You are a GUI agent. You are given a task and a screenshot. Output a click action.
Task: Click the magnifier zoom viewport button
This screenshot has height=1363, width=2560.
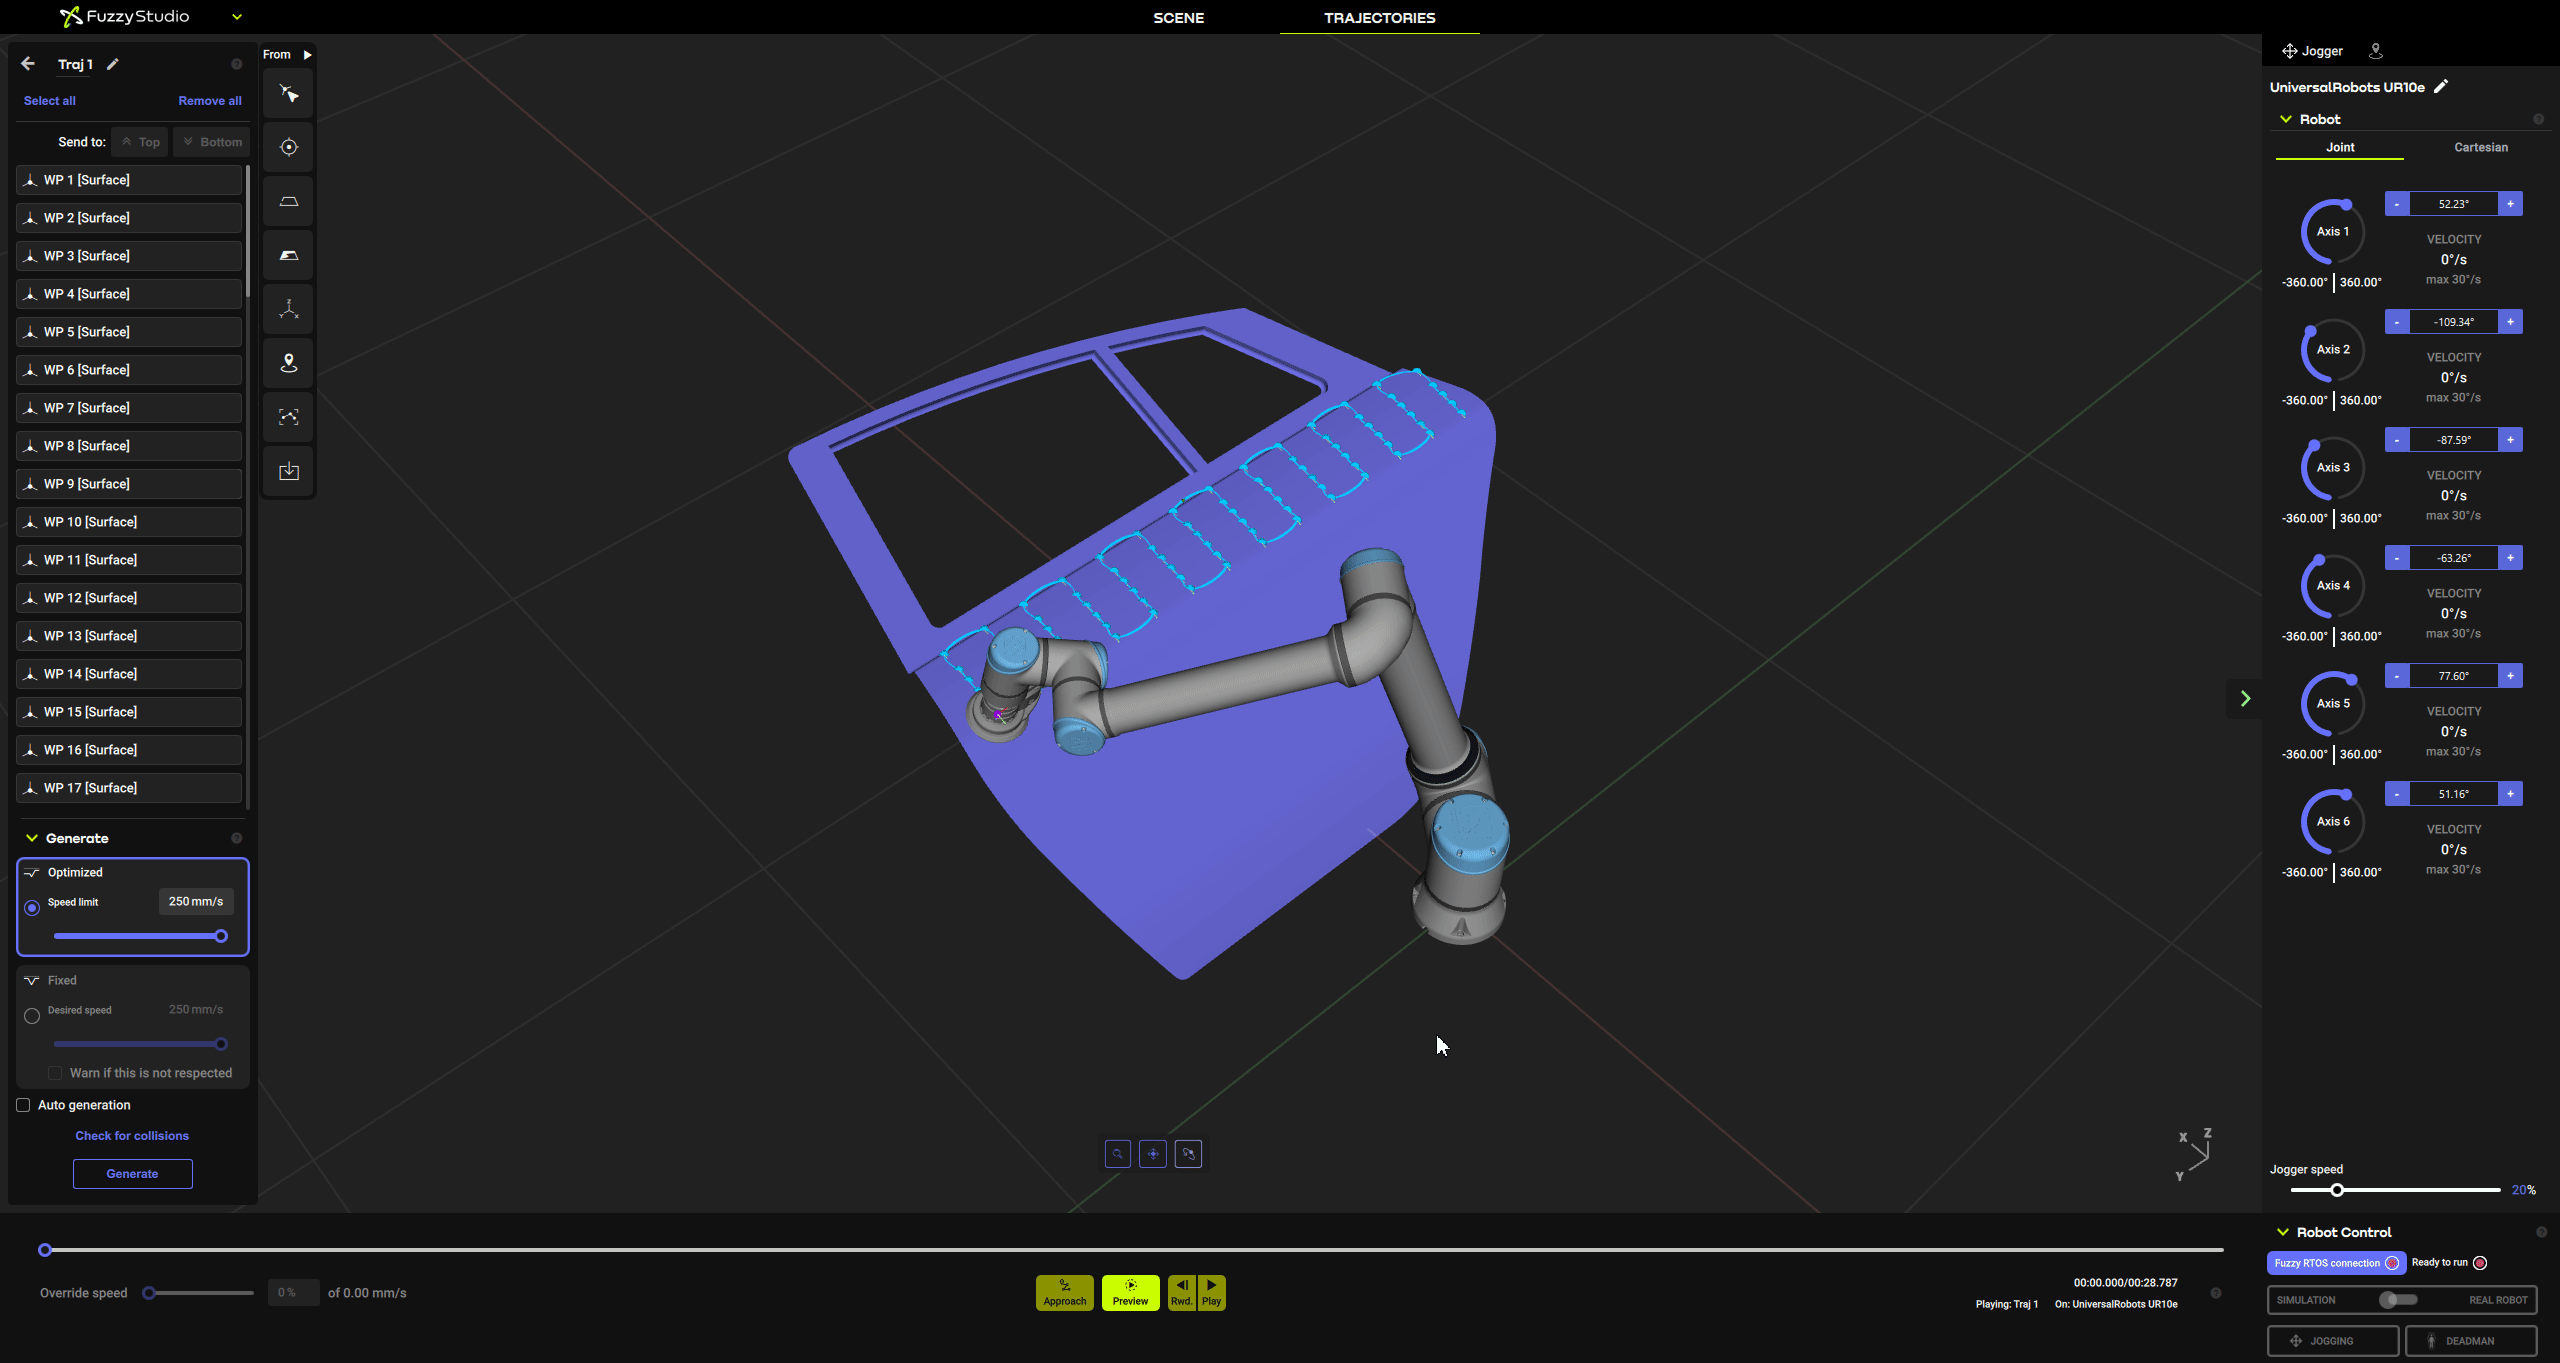point(1118,1154)
